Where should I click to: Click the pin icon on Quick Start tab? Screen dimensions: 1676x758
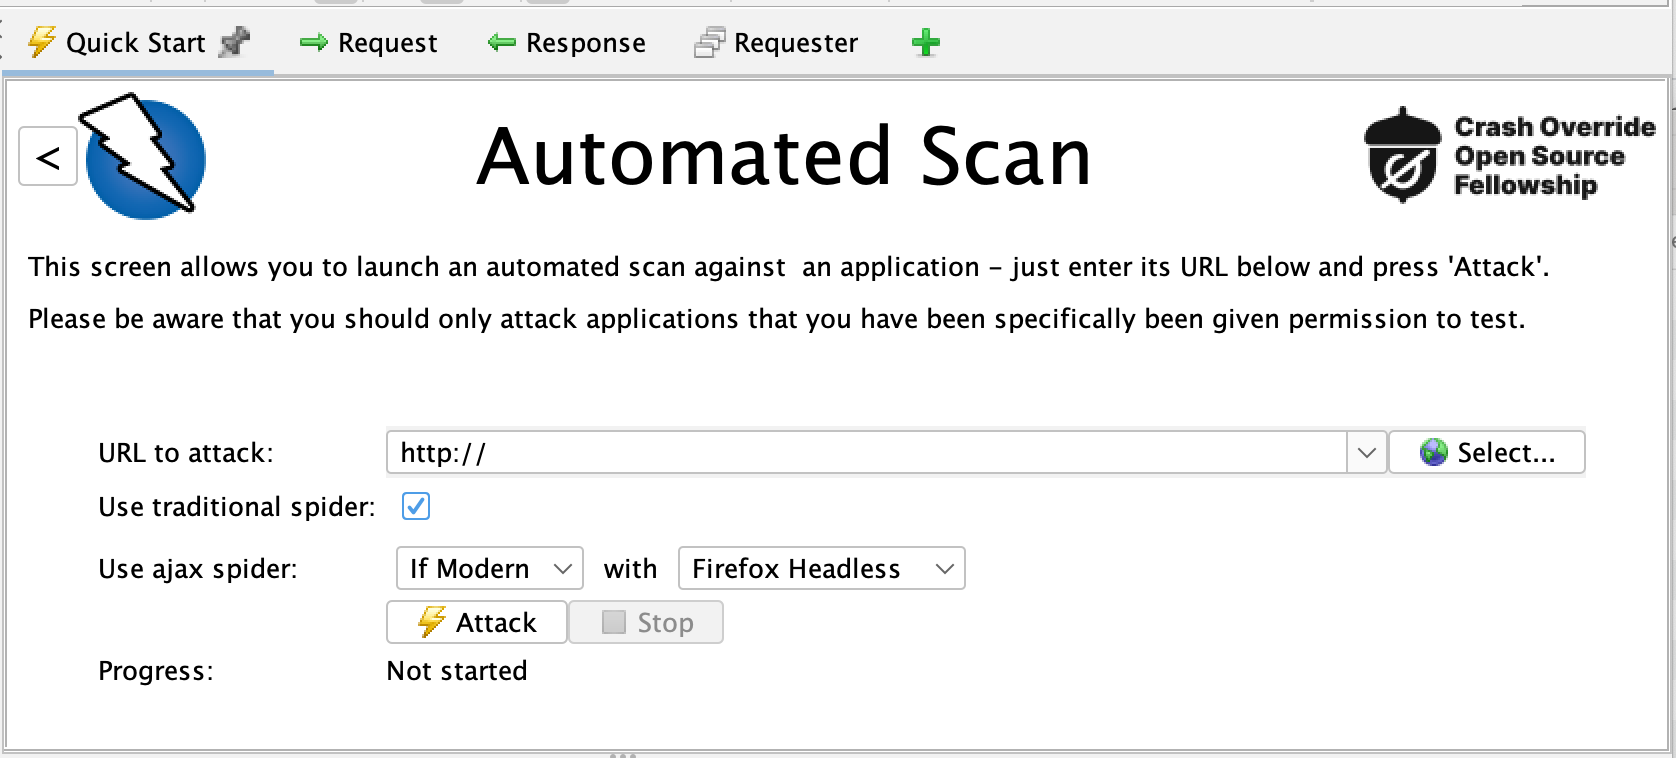(x=235, y=42)
